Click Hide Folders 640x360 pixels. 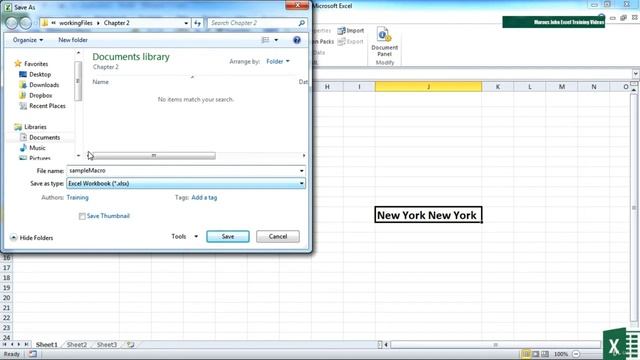coord(32,238)
